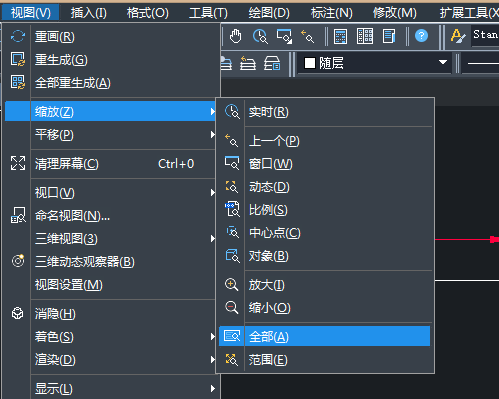Click the 3D orbit icon

[x=18, y=261]
